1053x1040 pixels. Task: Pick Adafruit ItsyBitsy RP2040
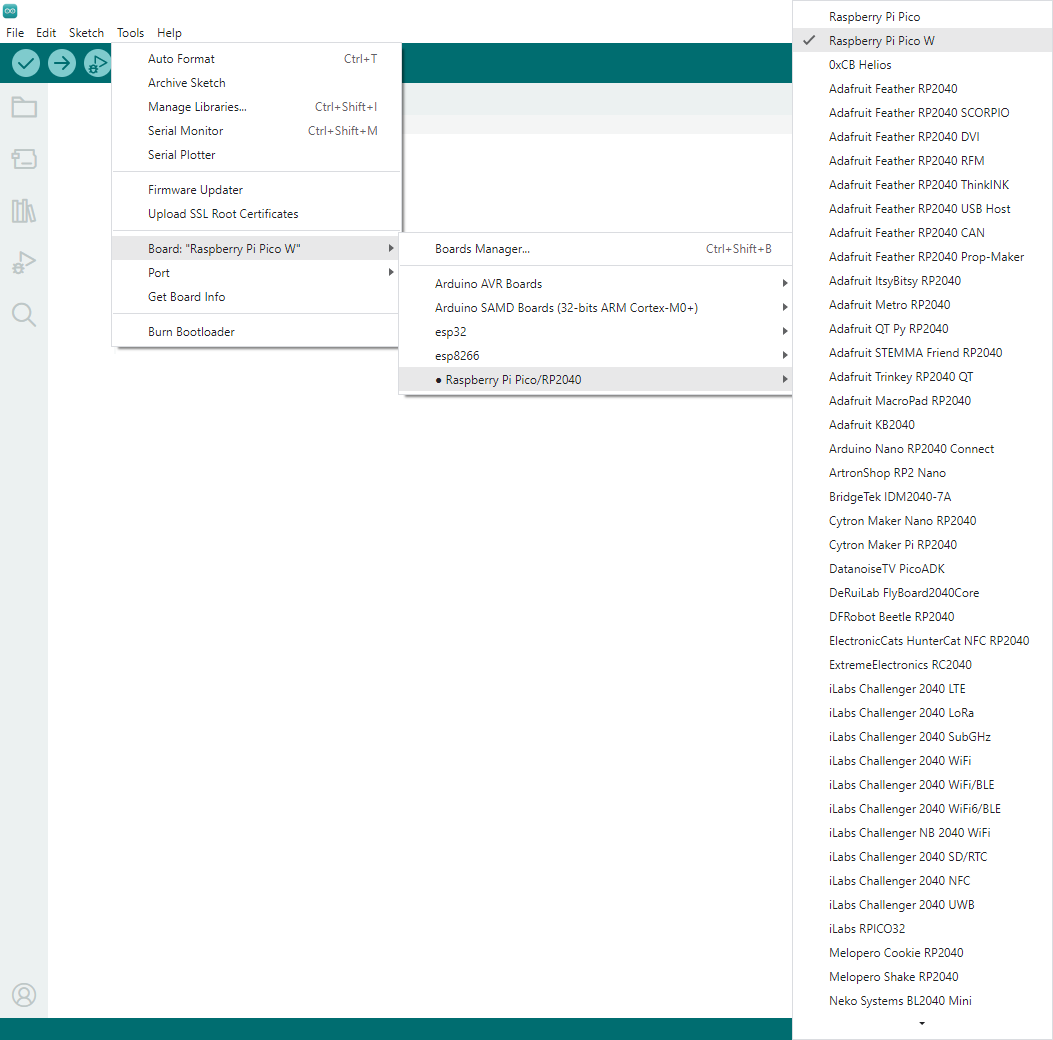(x=923, y=281)
